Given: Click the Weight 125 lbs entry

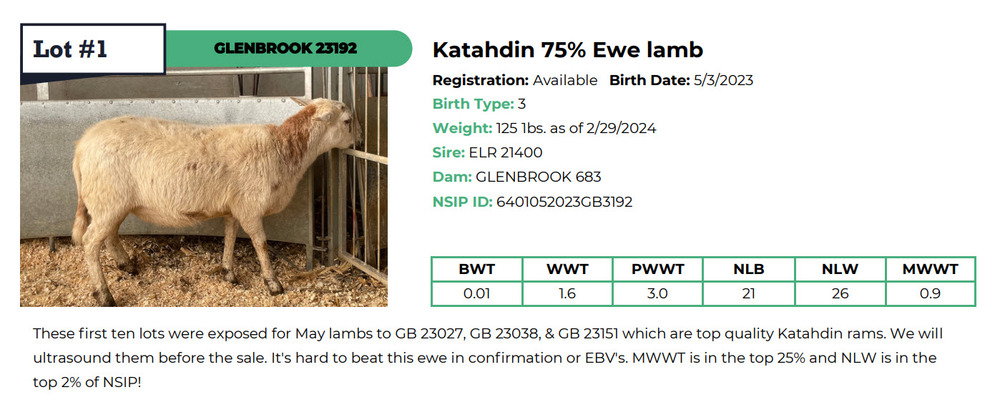Looking at the screenshot, I should pos(544,128).
